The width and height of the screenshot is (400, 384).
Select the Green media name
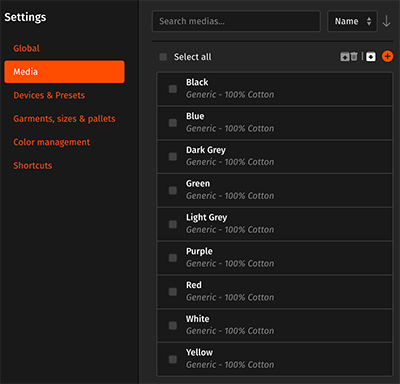pyautogui.click(x=198, y=184)
